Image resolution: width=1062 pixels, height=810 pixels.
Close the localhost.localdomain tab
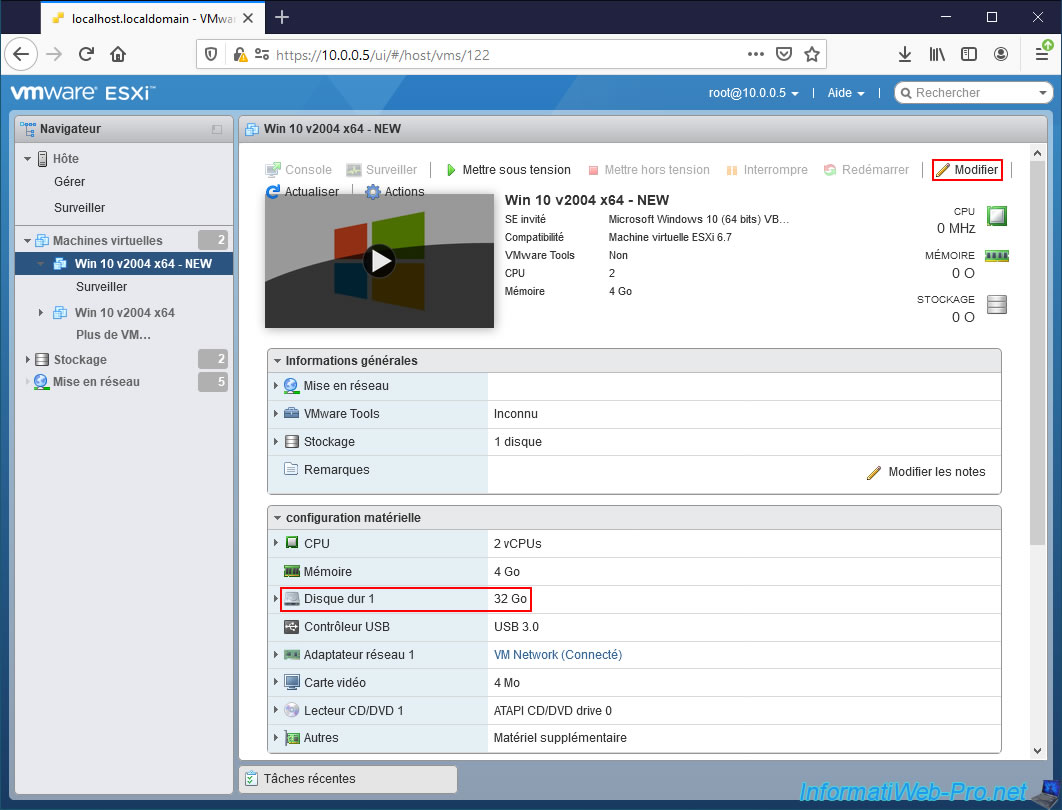pos(248,18)
